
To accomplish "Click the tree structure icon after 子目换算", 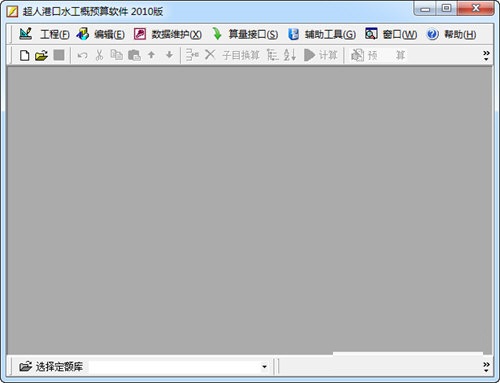I will pos(273,55).
